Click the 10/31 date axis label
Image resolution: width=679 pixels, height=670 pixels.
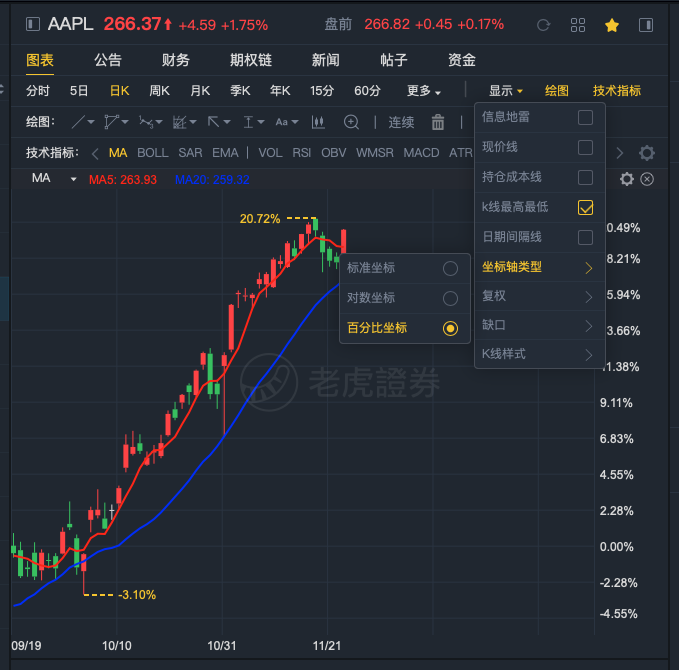click(222, 646)
